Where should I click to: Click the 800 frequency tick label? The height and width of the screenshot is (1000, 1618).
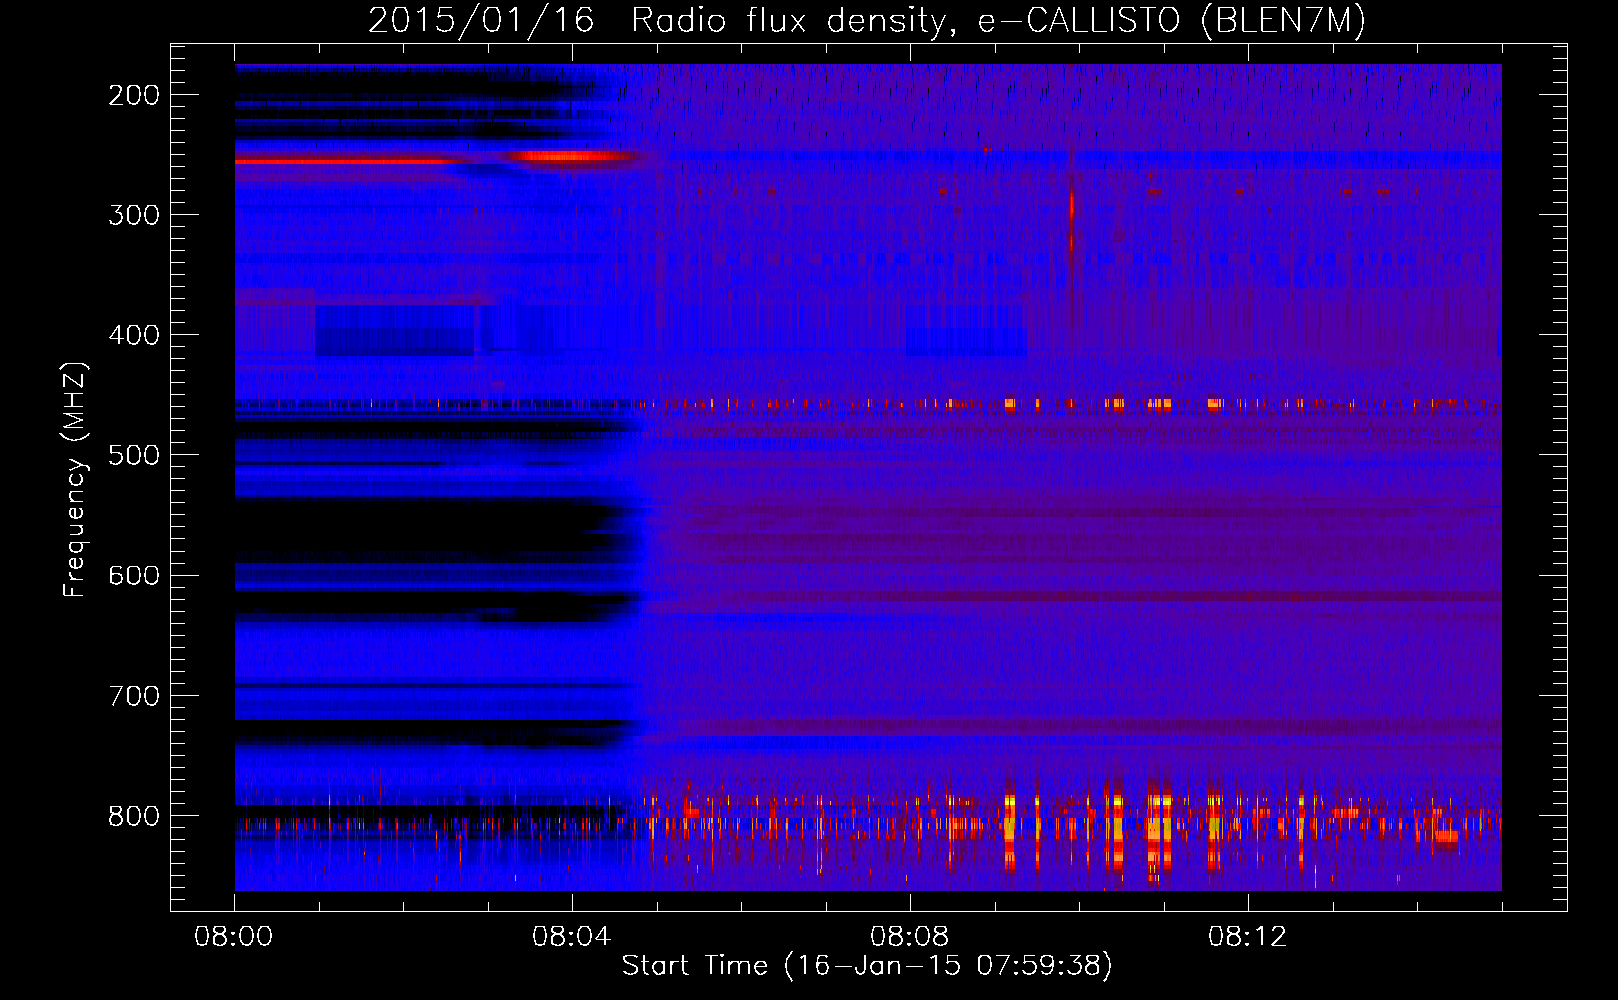(x=134, y=815)
